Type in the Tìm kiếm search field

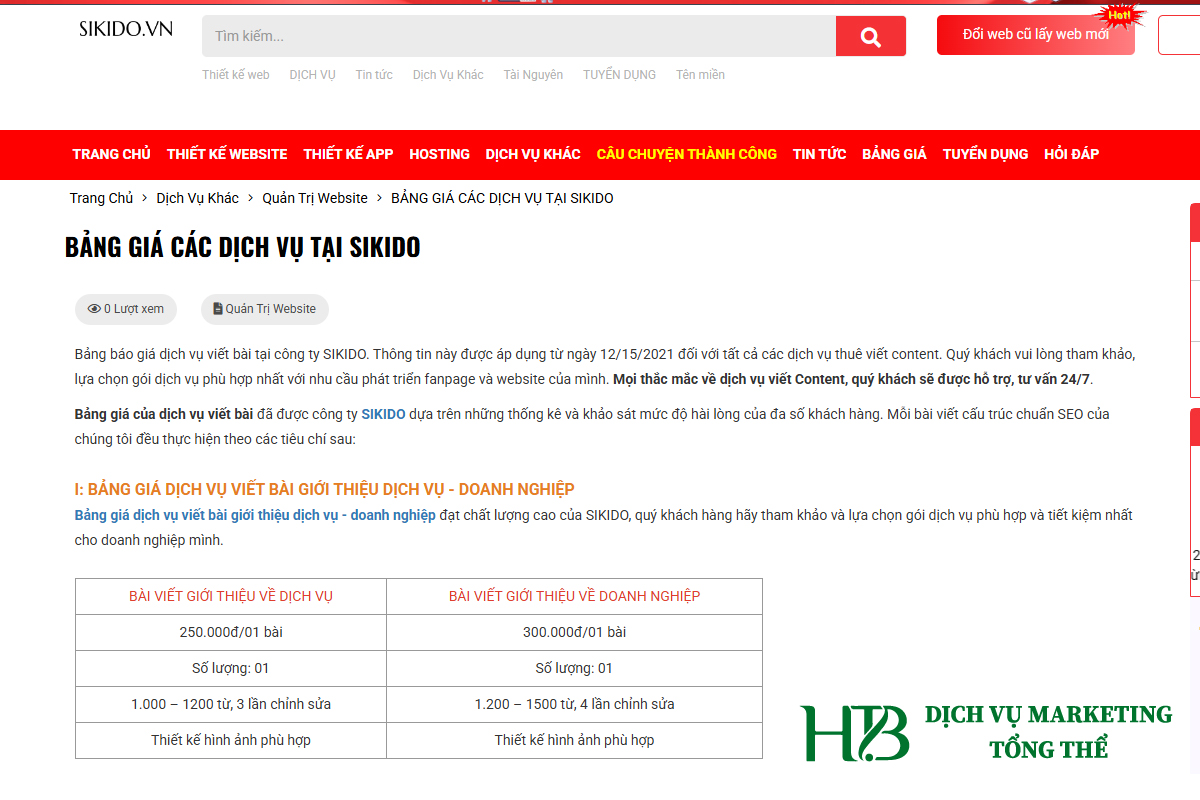518,37
